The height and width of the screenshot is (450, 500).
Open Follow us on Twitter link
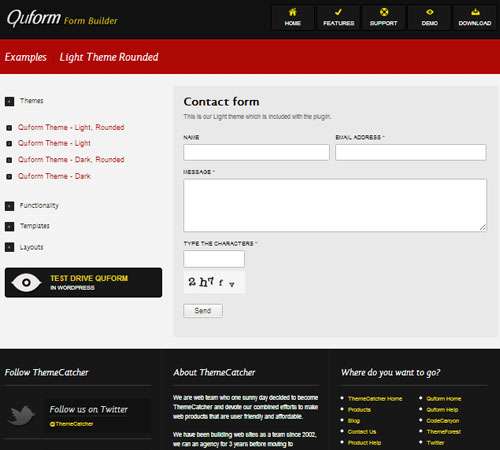pos(88,409)
